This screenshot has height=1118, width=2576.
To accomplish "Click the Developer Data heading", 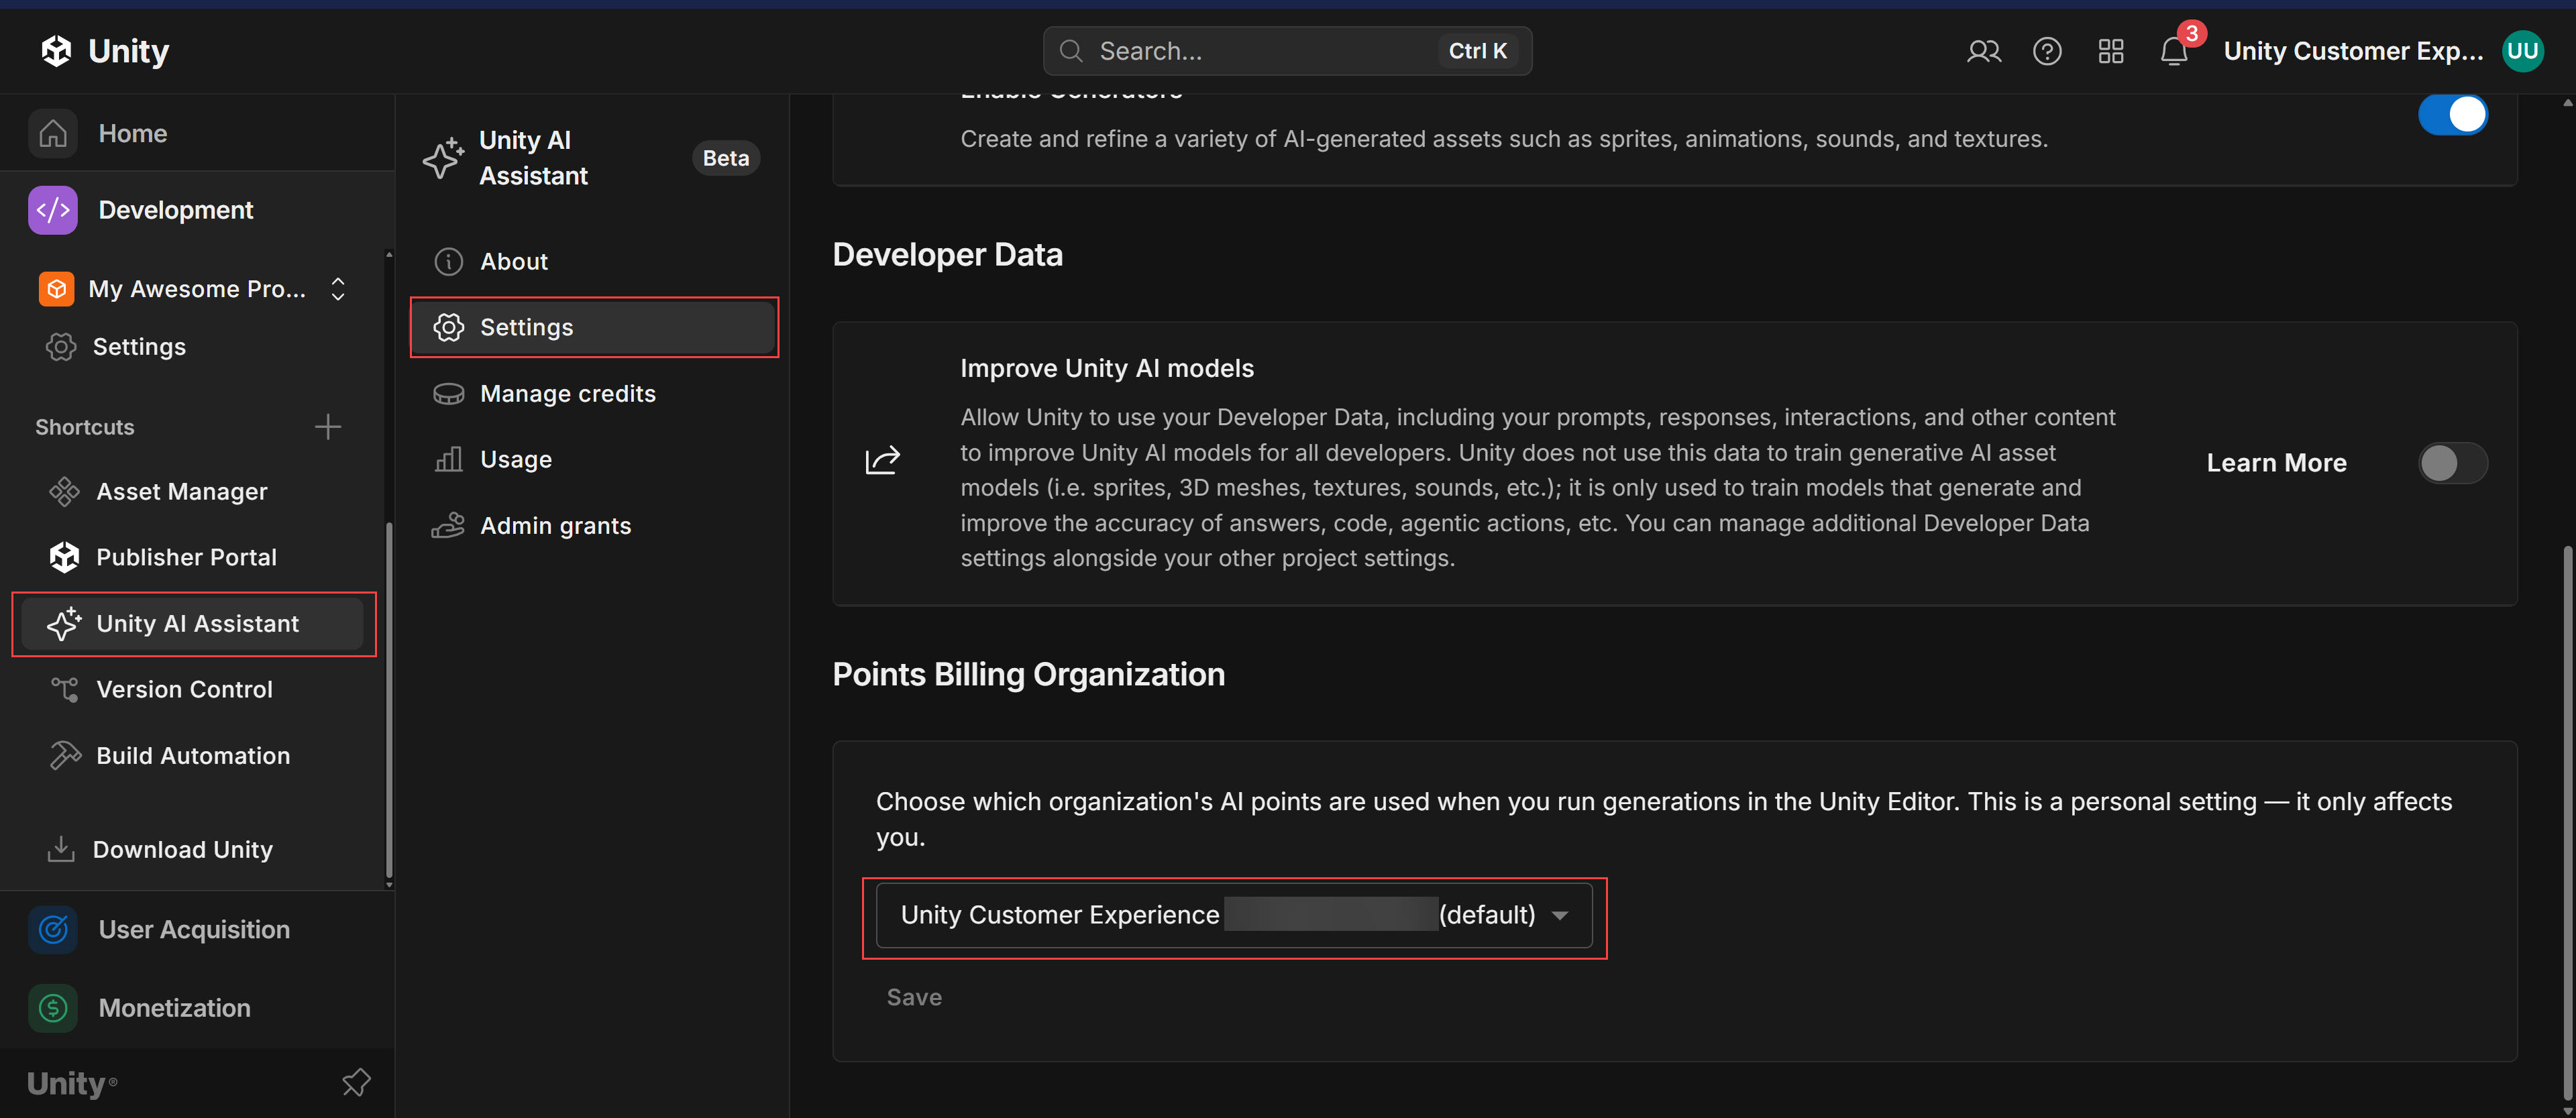I will [x=947, y=255].
